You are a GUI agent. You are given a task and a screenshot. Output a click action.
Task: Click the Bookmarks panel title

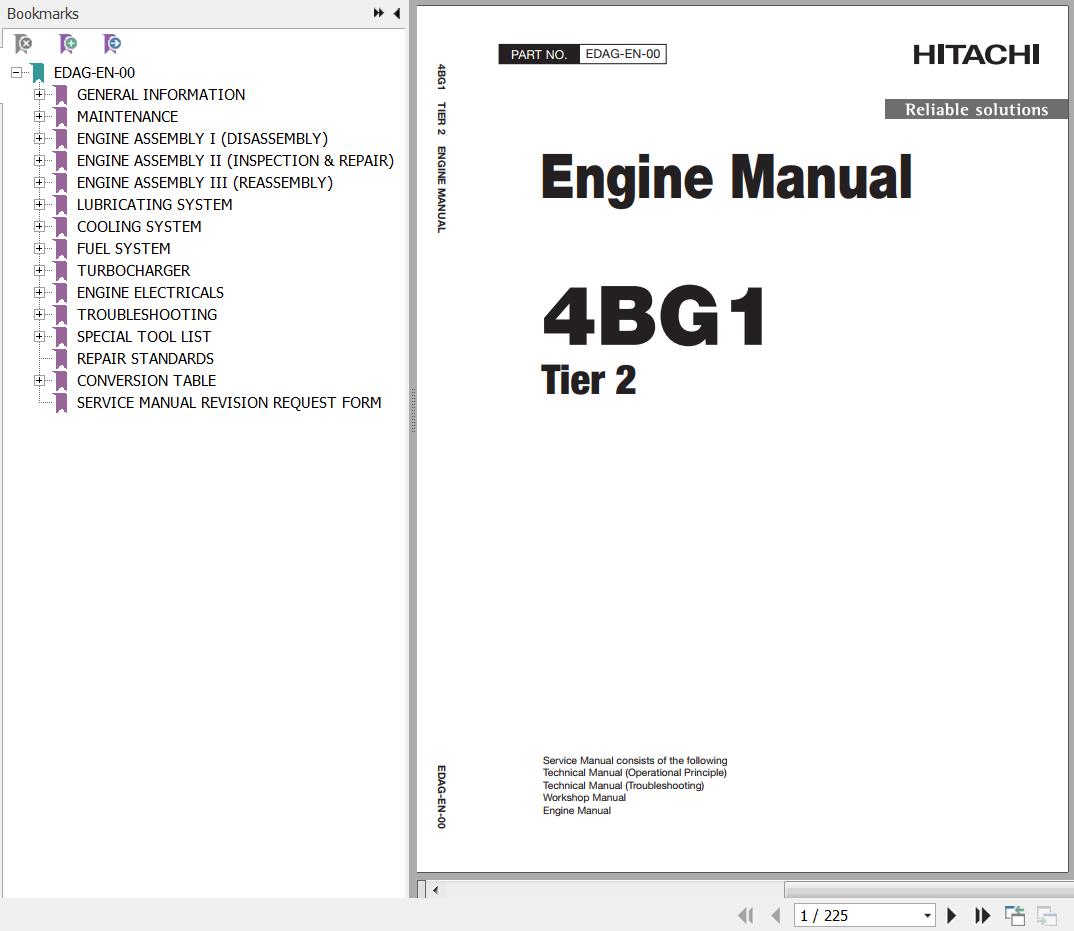[x=42, y=14]
